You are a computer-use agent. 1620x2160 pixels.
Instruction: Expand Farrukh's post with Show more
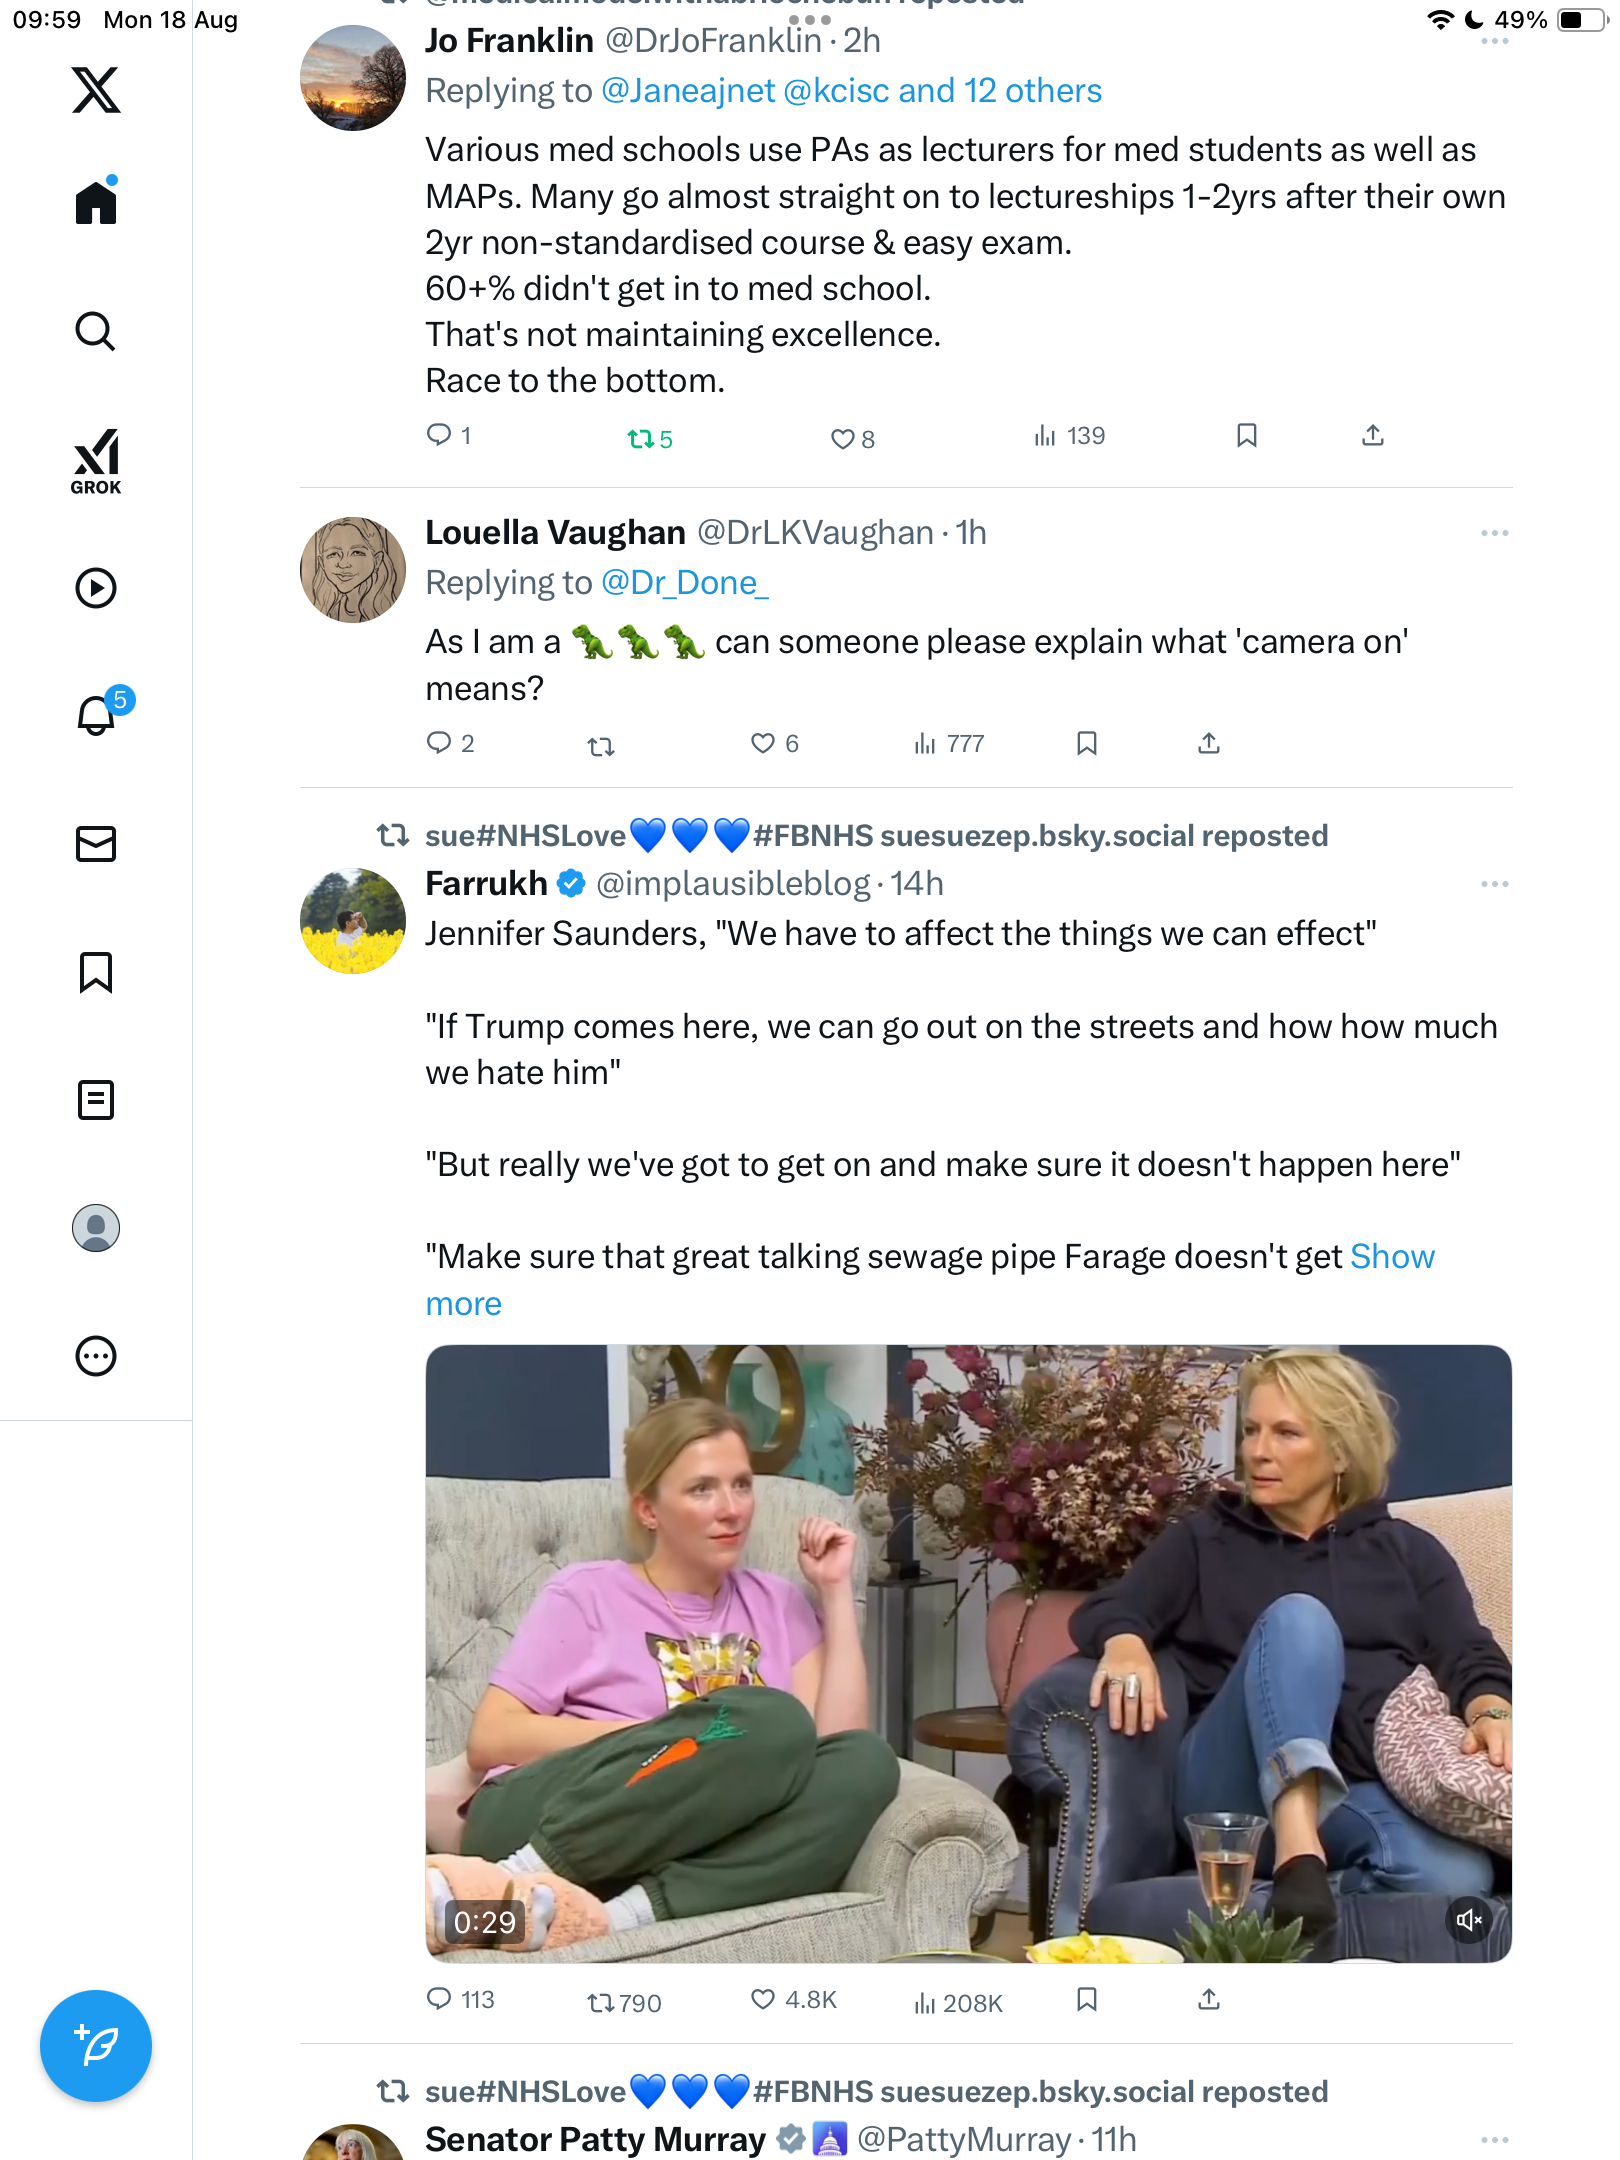(x=1392, y=1257)
